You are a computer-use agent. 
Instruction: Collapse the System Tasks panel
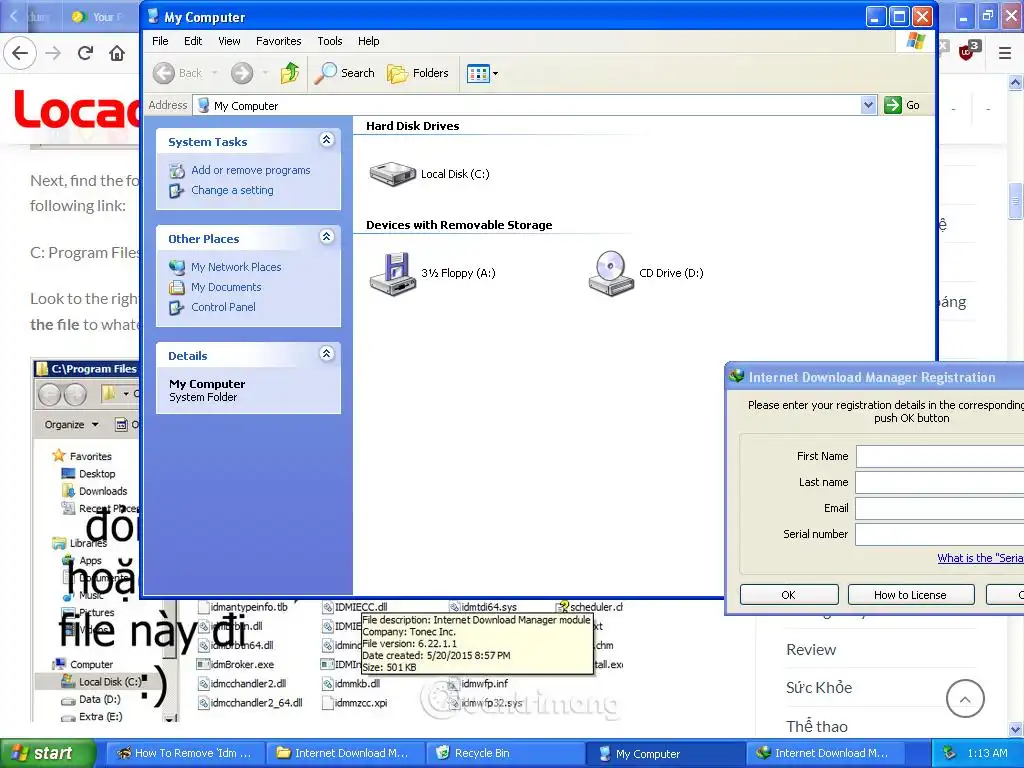coord(327,140)
